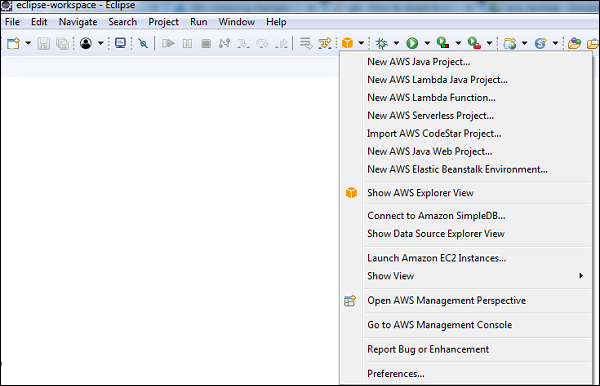600x386 pixels.
Task: Click the orange AWS cube toolbar icon
Action: (347, 43)
